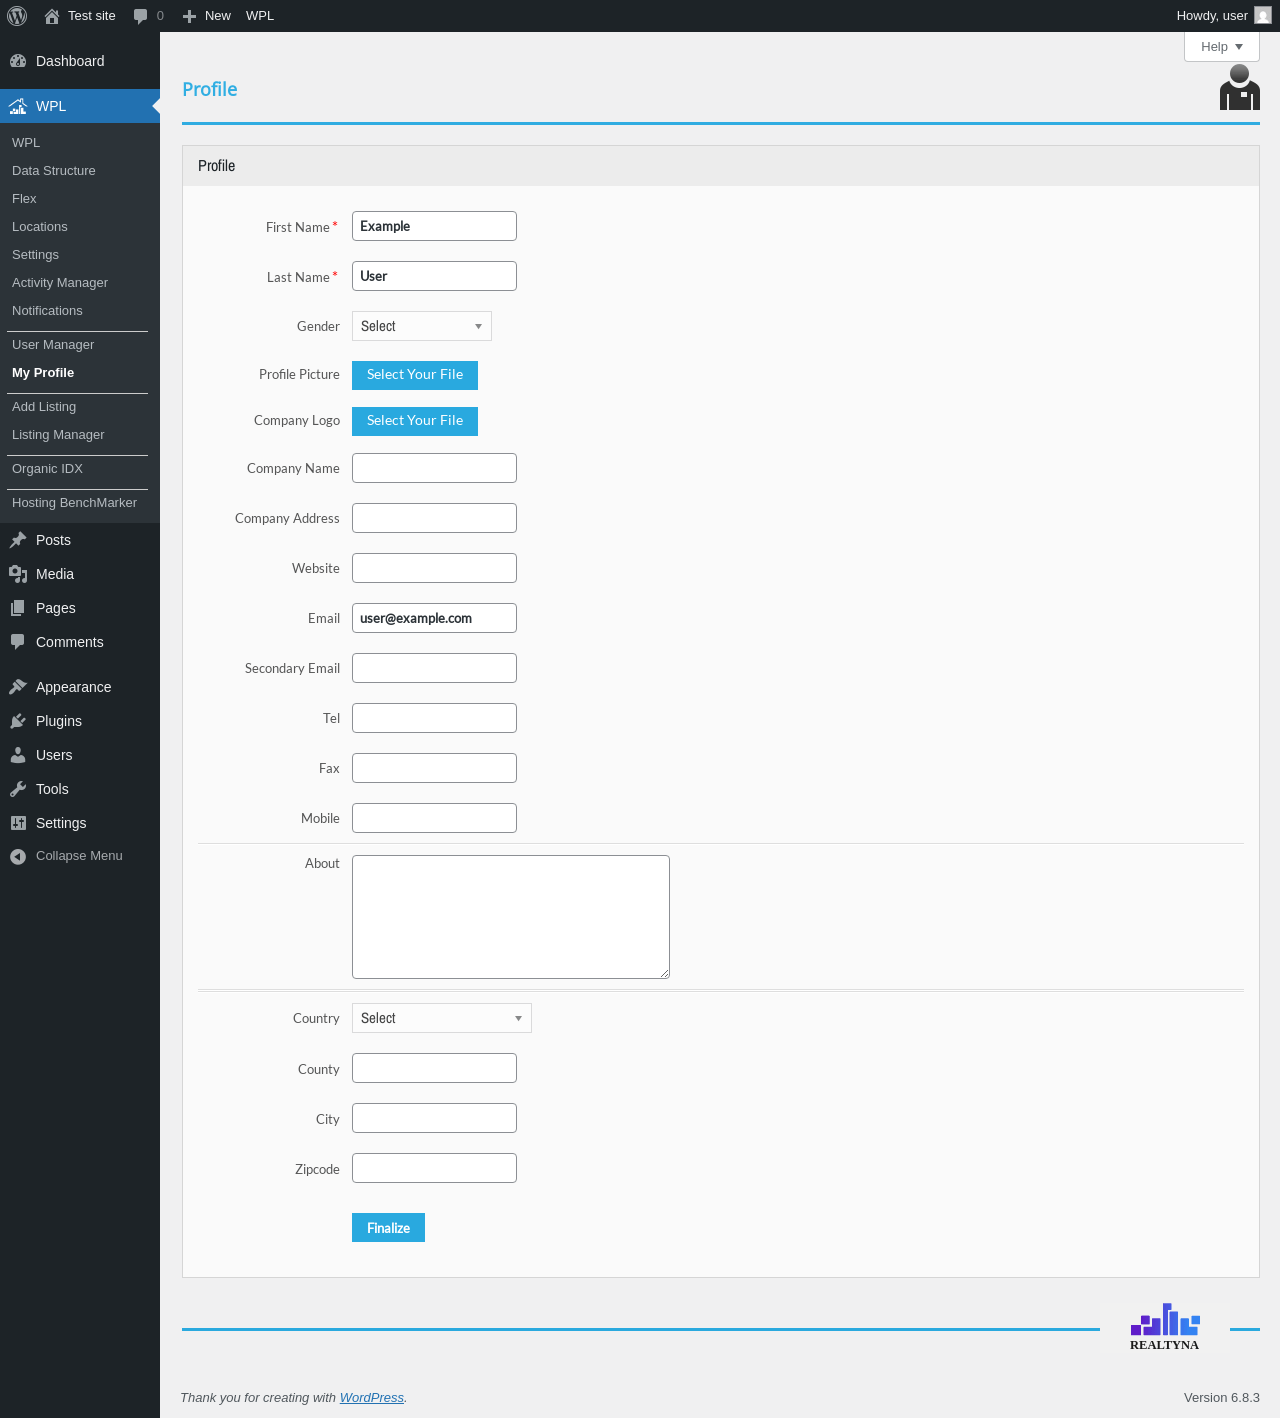This screenshot has height=1418, width=1280.
Task: Click the Last Name input field
Action: click(x=434, y=276)
